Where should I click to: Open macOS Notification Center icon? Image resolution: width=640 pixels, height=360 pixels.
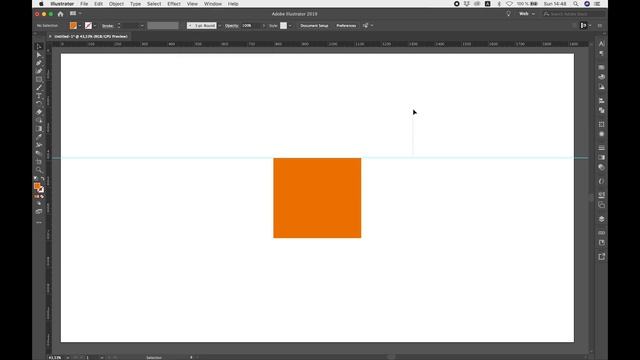point(597,4)
